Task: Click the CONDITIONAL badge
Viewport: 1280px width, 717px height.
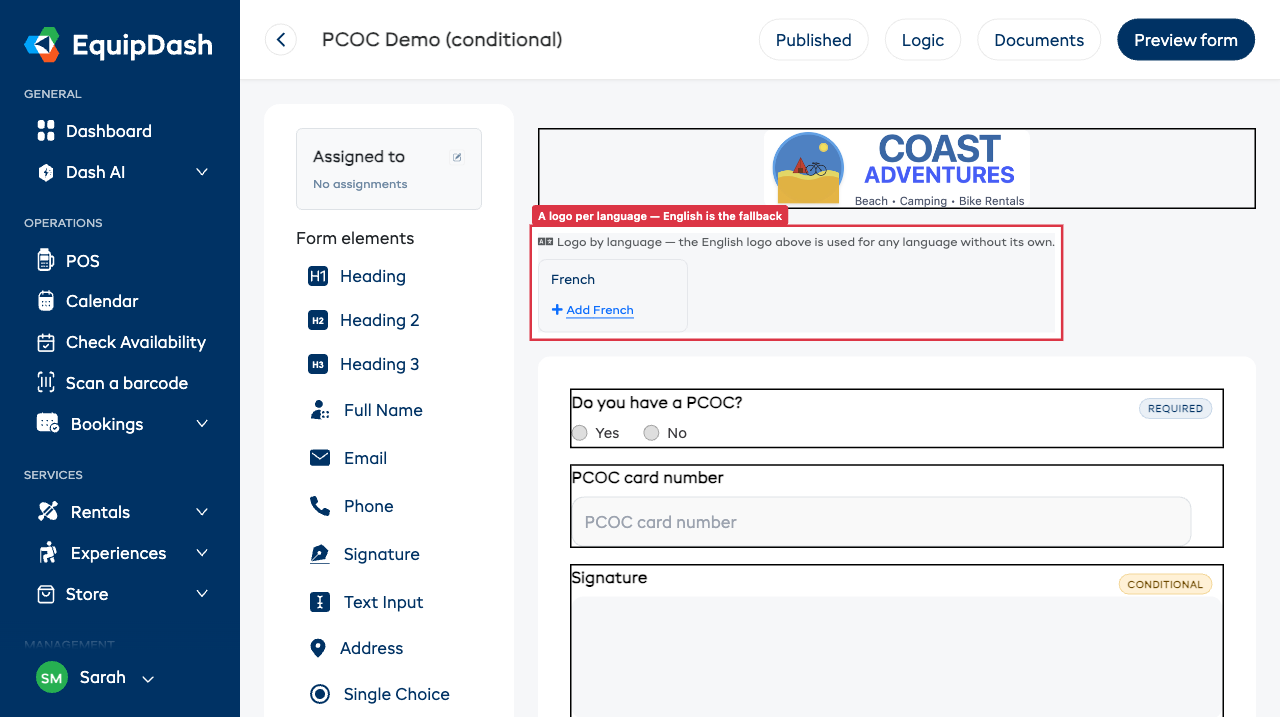Action: click(x=1165, y=584)
